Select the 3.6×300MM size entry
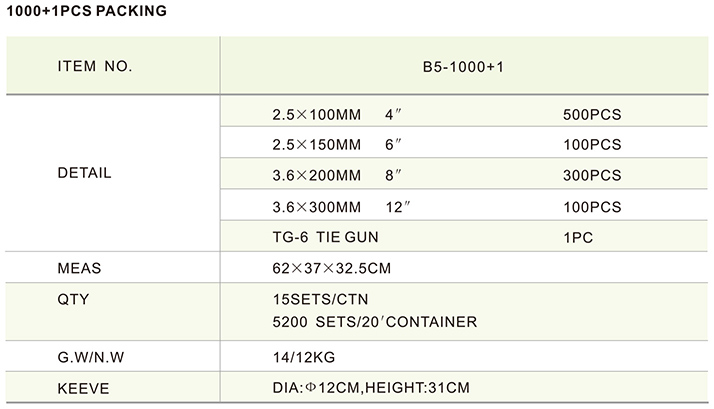 click(316, 207)
